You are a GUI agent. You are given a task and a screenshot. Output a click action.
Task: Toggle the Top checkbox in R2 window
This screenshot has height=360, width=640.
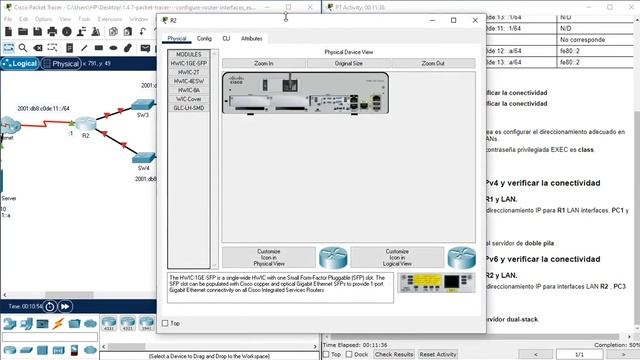point(165,323)
